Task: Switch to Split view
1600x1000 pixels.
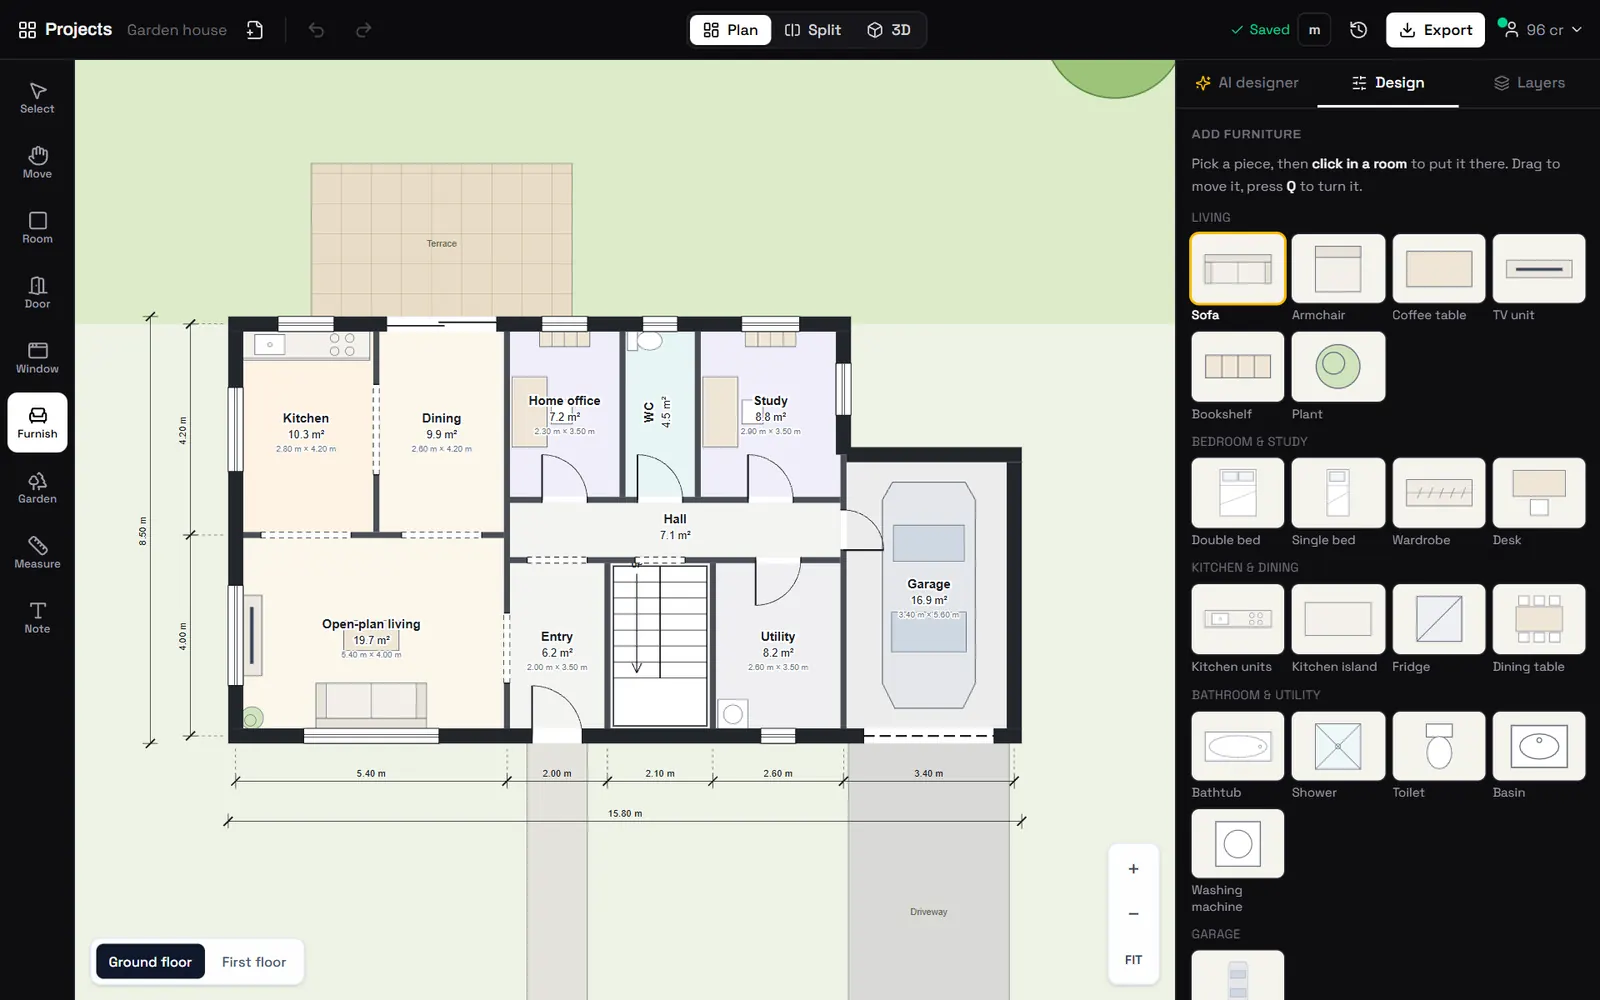Action: click(813, 30)
